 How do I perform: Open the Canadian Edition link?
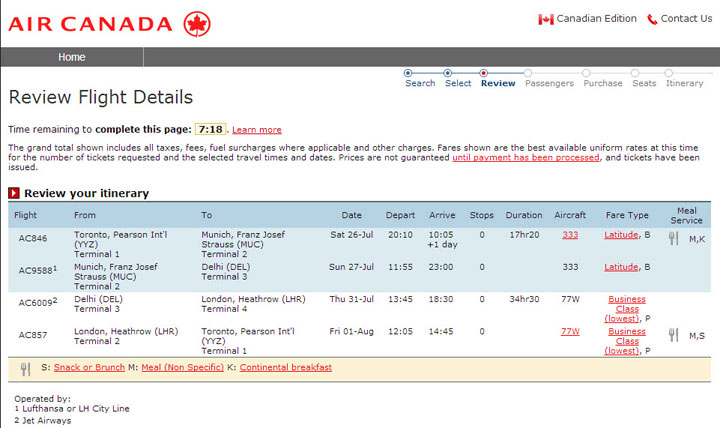(596, 19)
